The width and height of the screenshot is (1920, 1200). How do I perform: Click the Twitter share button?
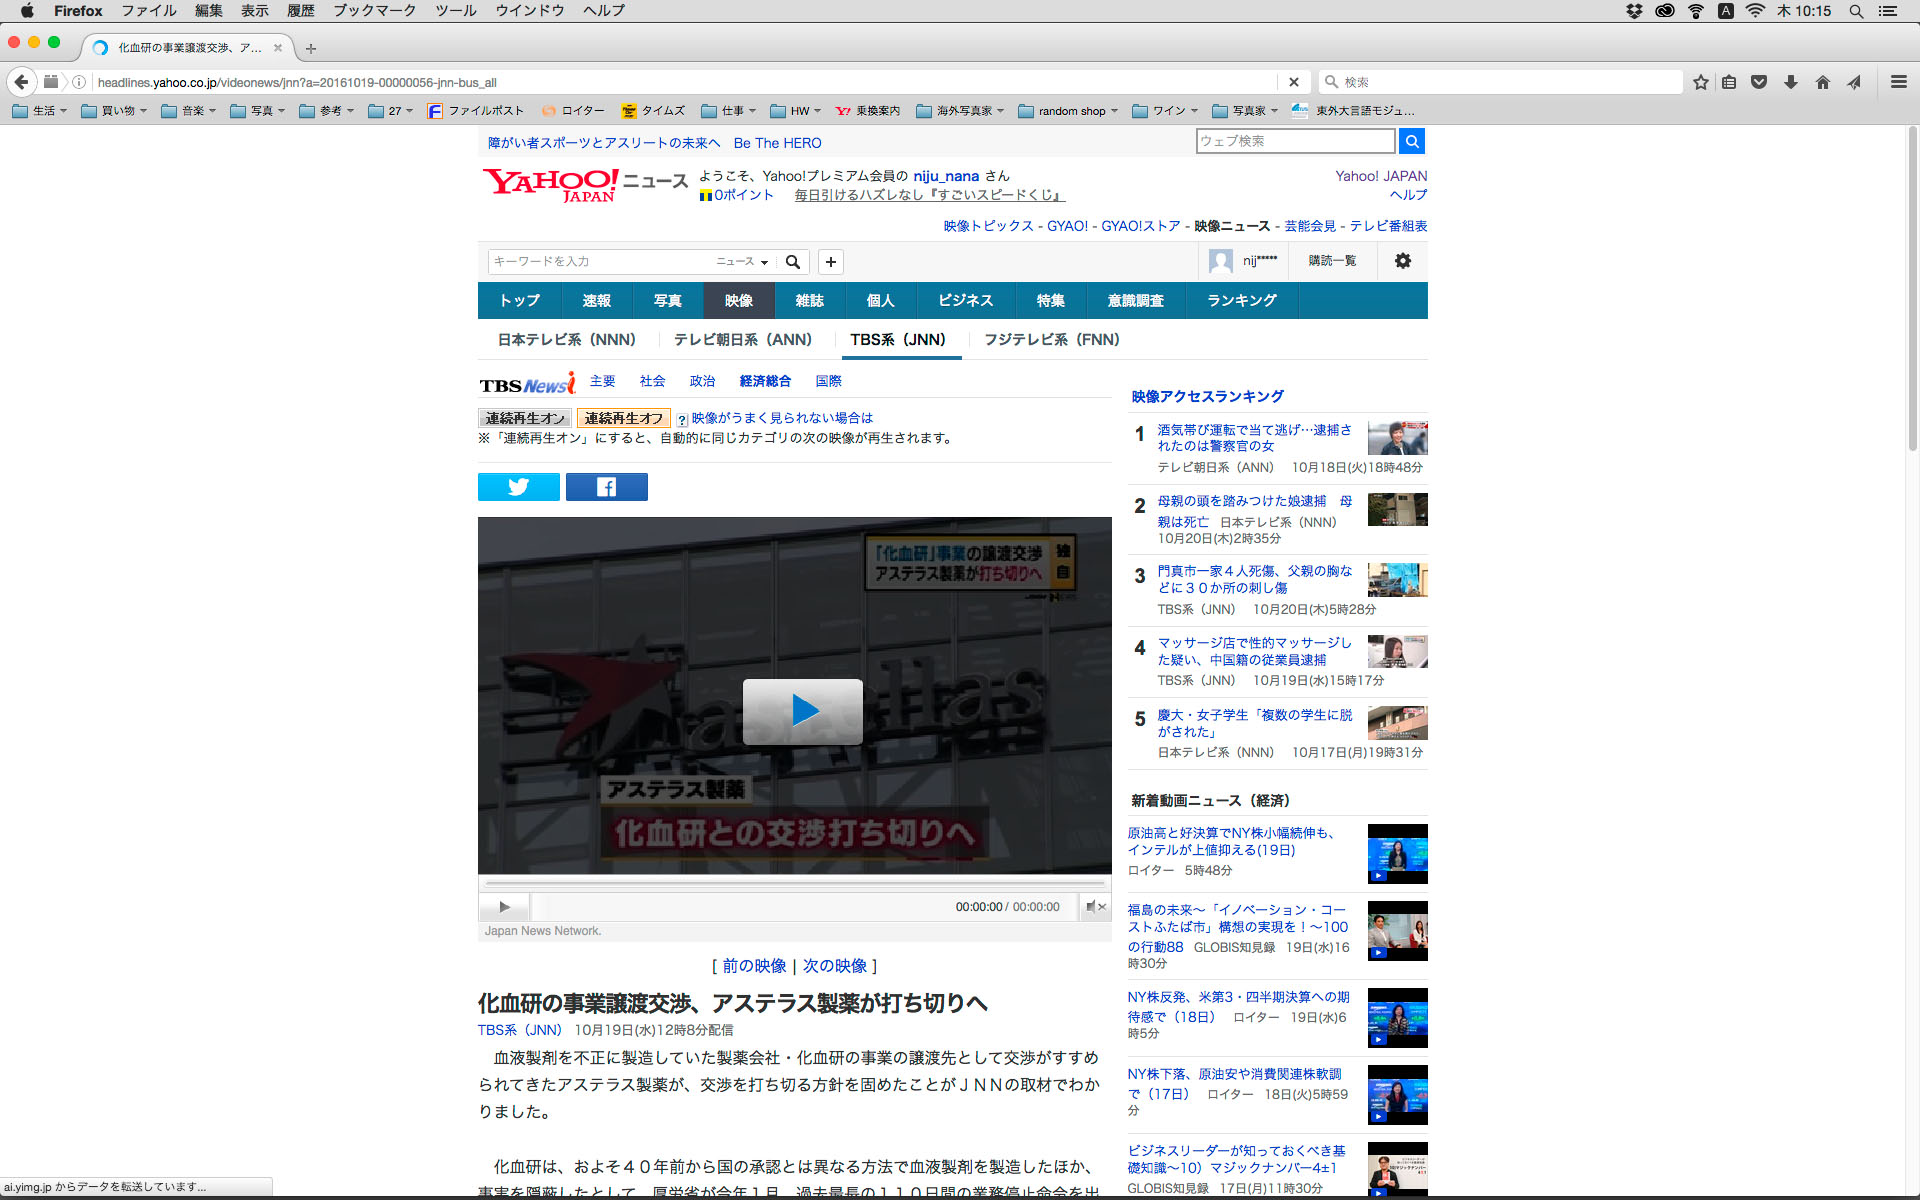pyautogui.click(x=518, y=487)
